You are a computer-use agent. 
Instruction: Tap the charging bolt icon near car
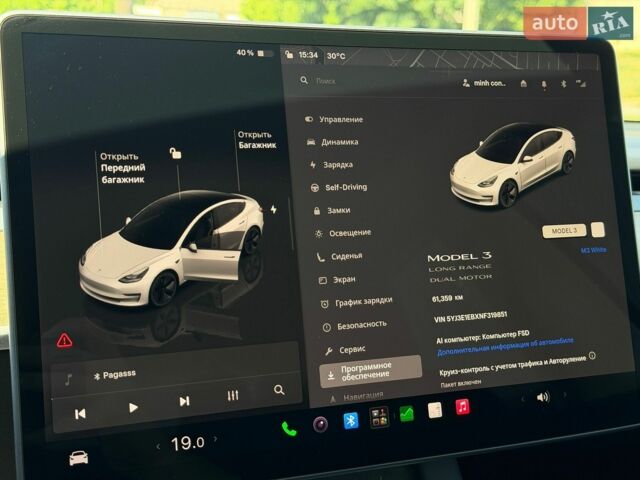[273, 209]
